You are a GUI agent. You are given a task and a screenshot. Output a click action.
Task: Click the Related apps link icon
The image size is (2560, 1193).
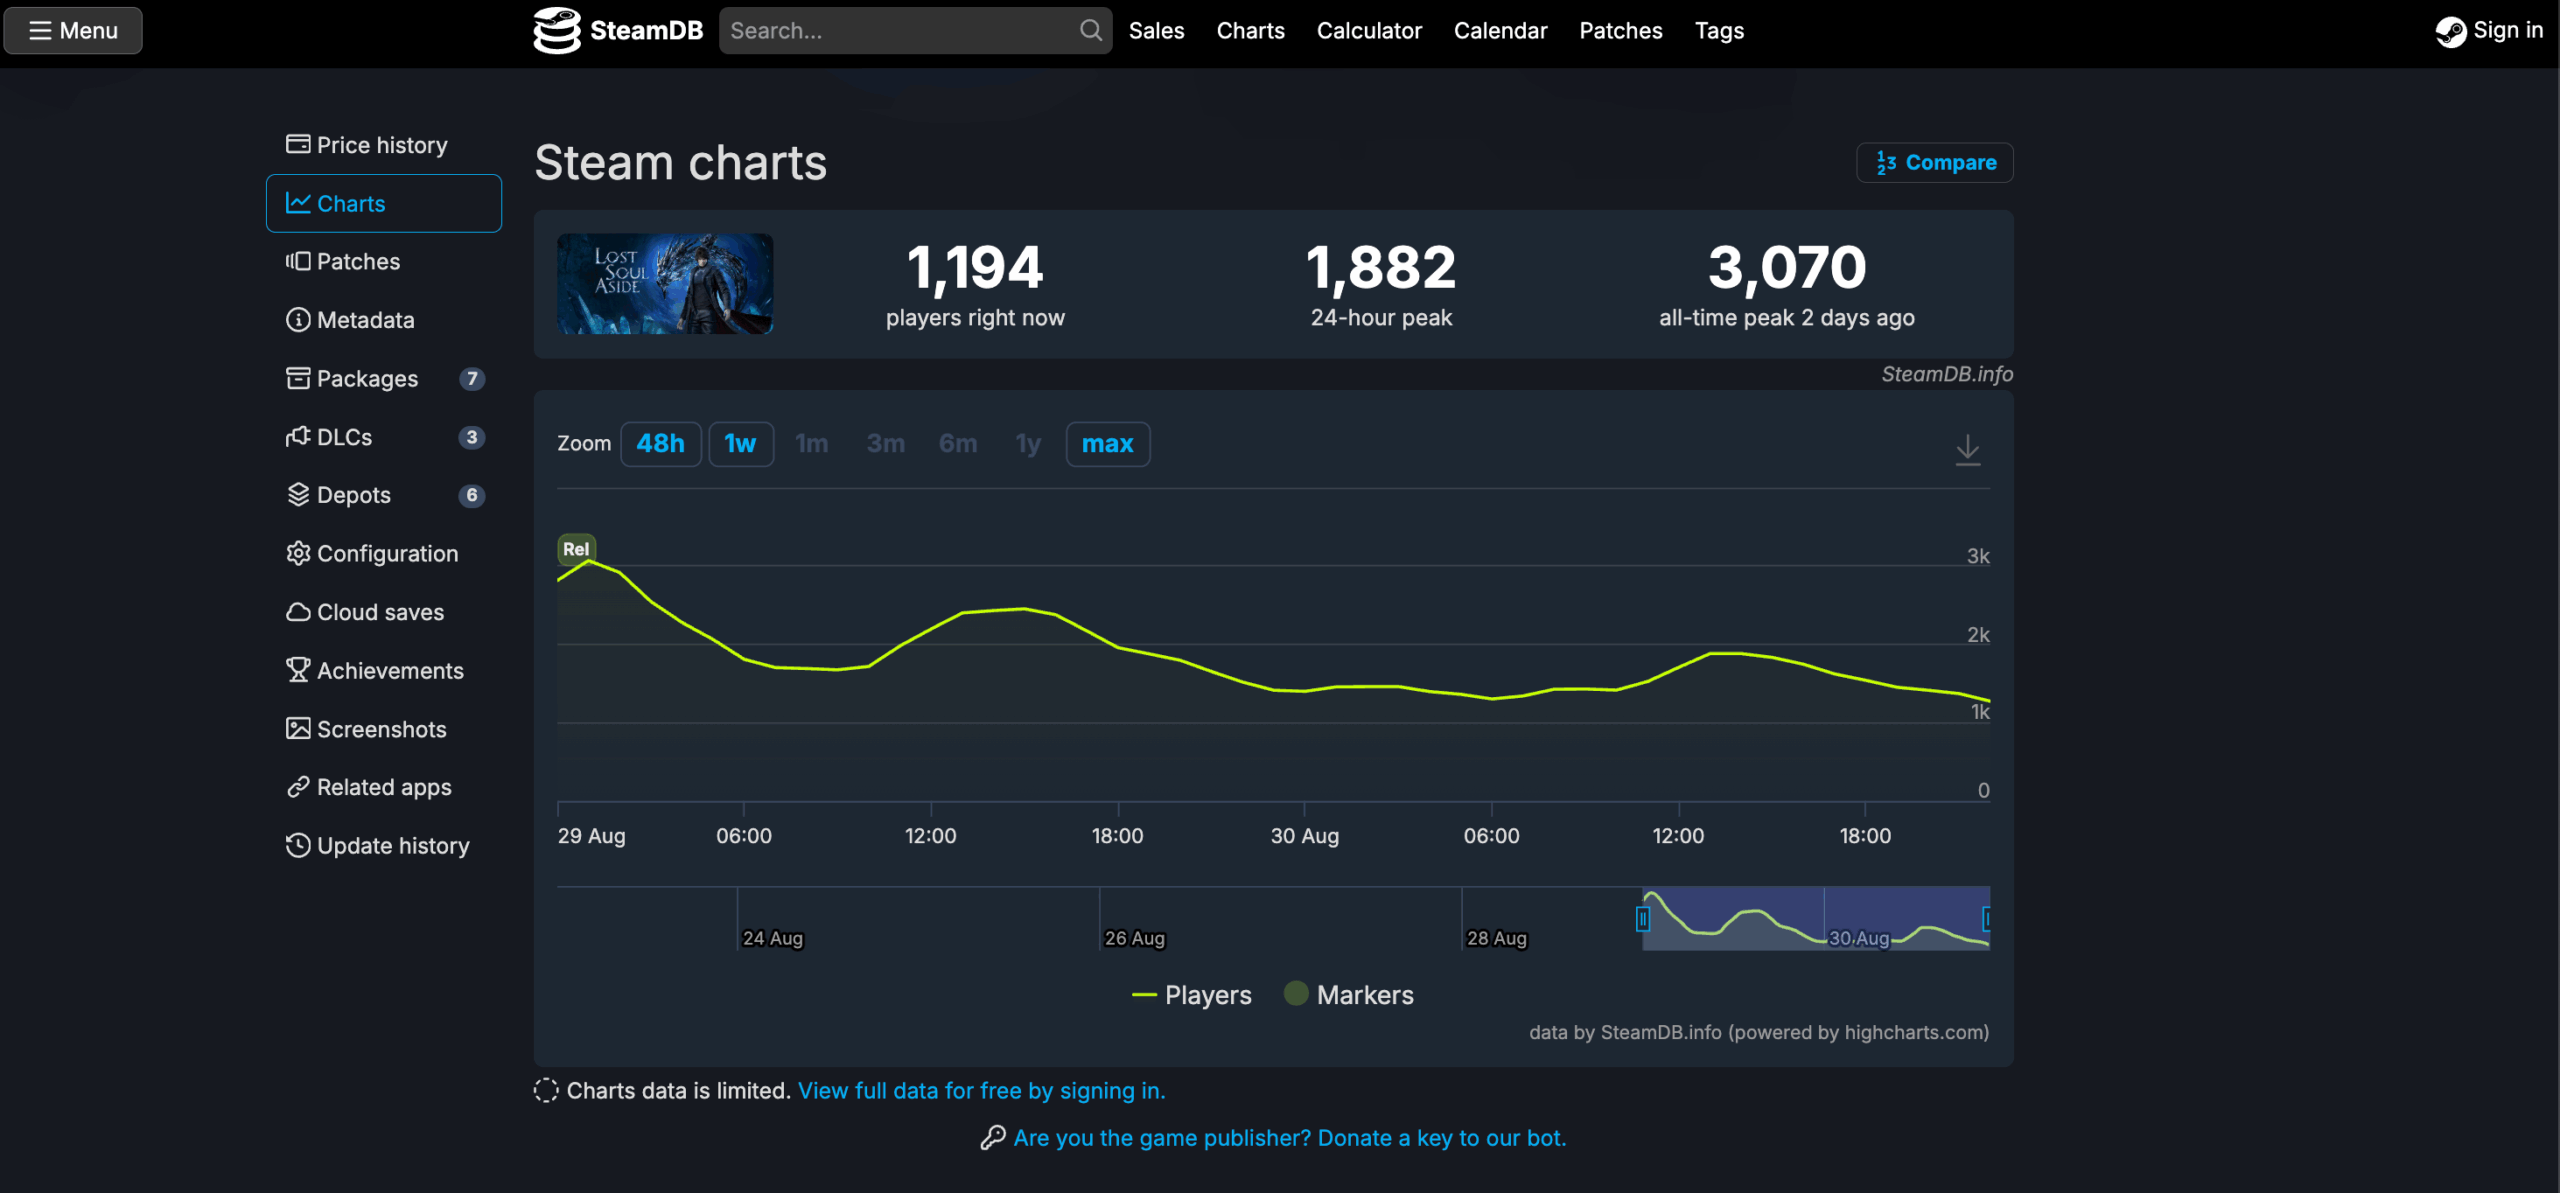coord(298,787)
